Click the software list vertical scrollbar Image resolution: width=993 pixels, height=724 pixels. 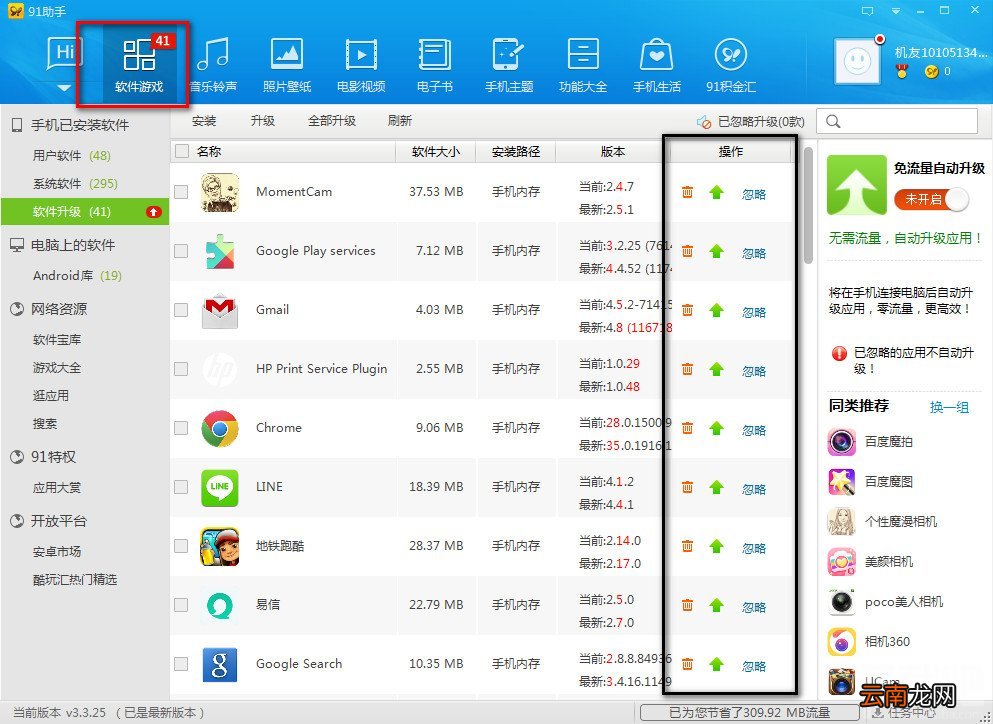point(808,206)
